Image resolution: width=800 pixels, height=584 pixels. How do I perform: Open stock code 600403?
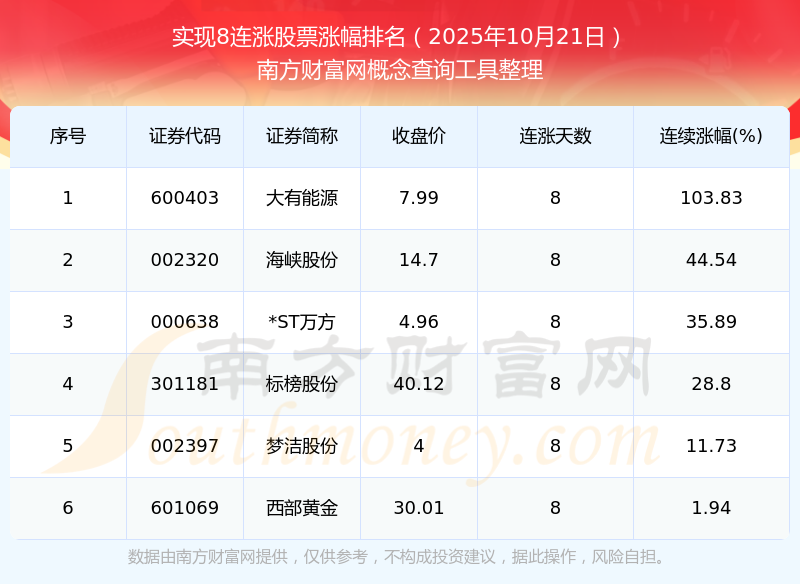pyautogui.click(x=185, y=198)
